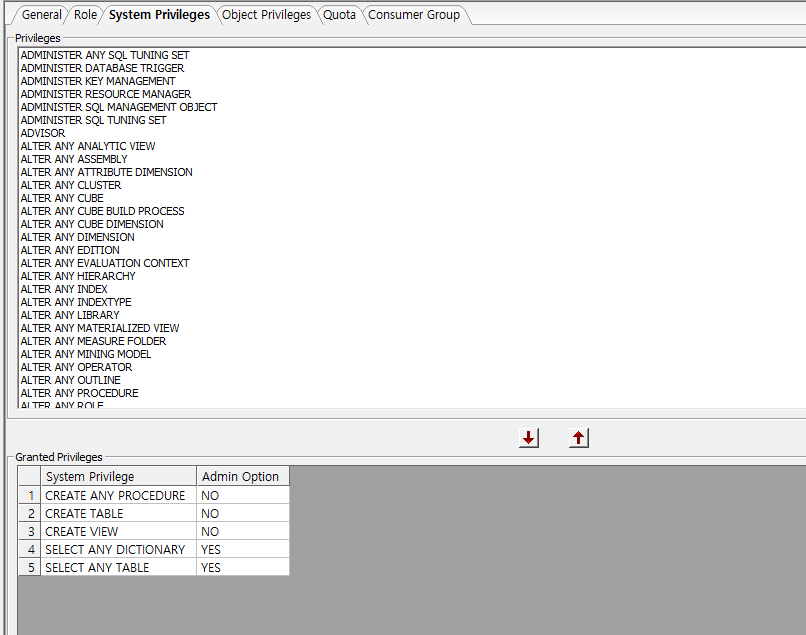
Task: Pick ALTER ANY PROCEDURE in the list
Action: (x=79, y=393)
